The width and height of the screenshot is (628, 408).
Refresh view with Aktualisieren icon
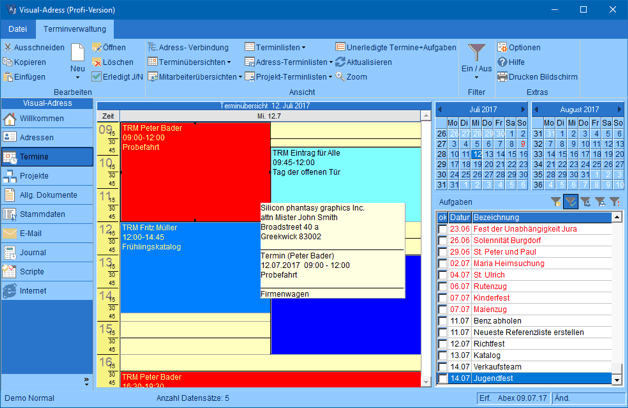point(340,62)
